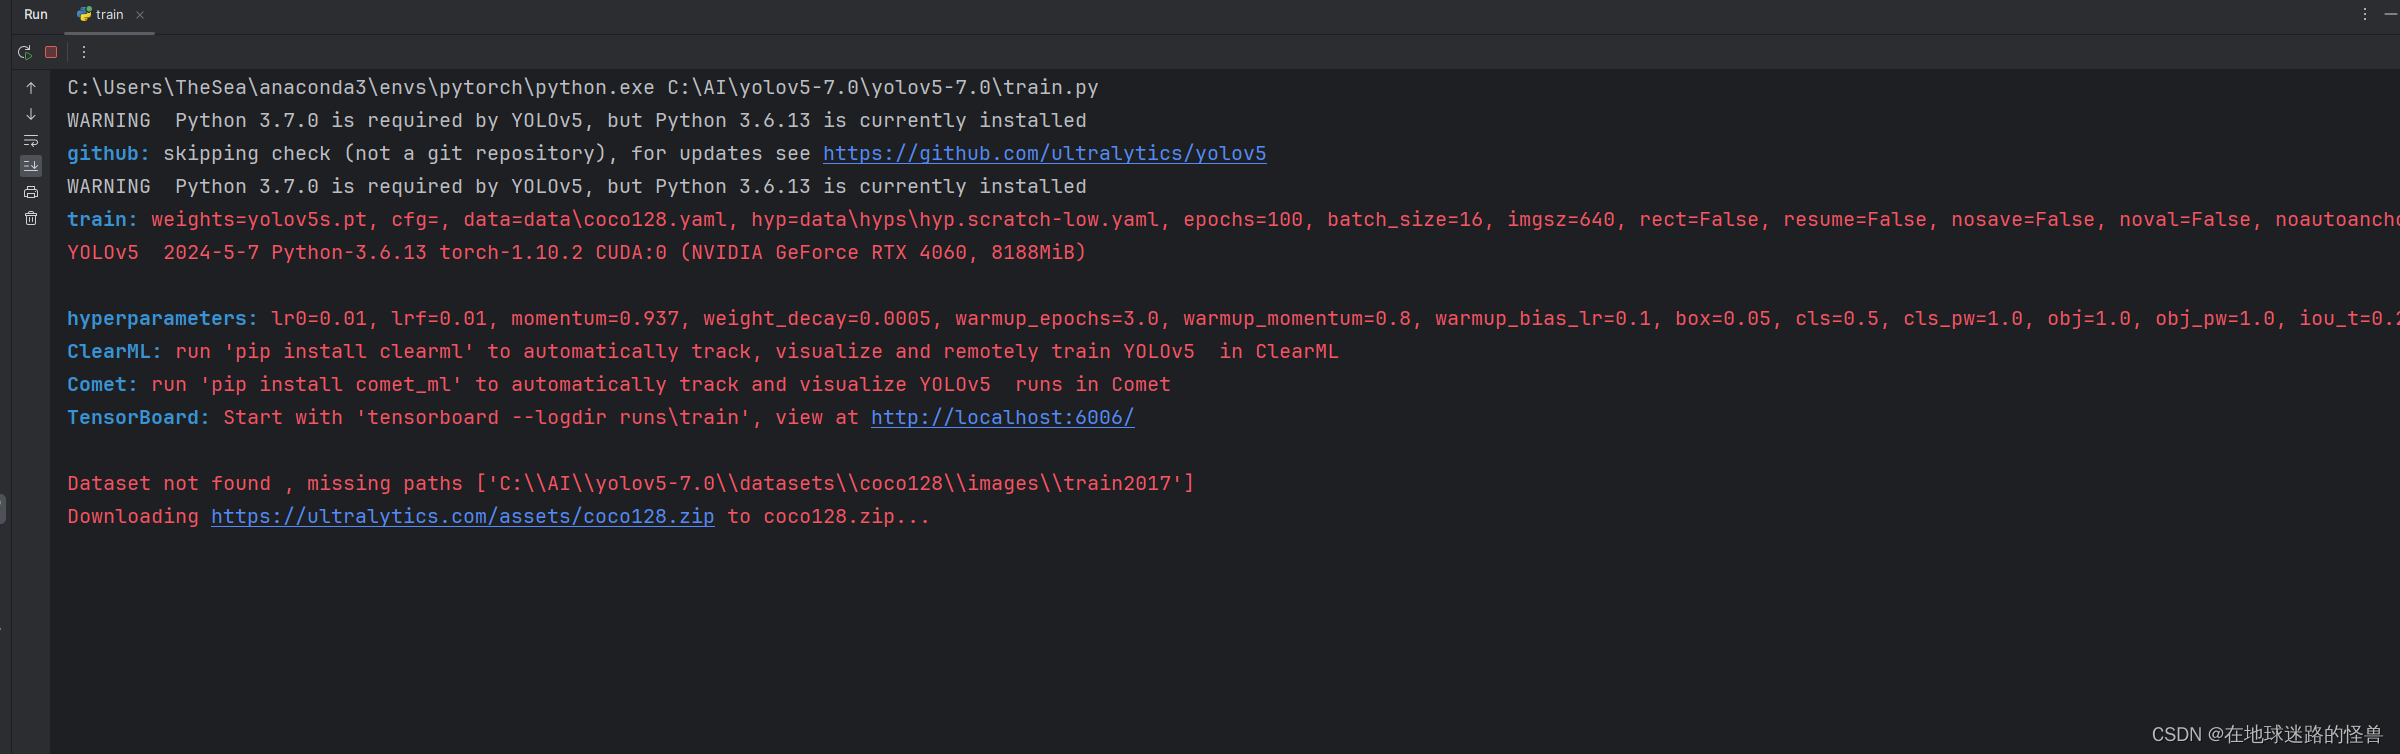Close the train run tab
2400x754 pixels.
coord(140,15)
